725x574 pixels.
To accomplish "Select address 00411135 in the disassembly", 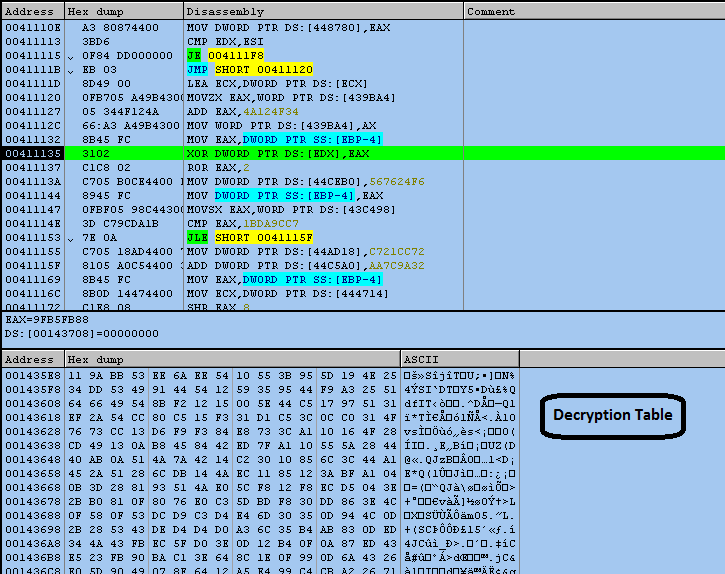I will 33,154.
